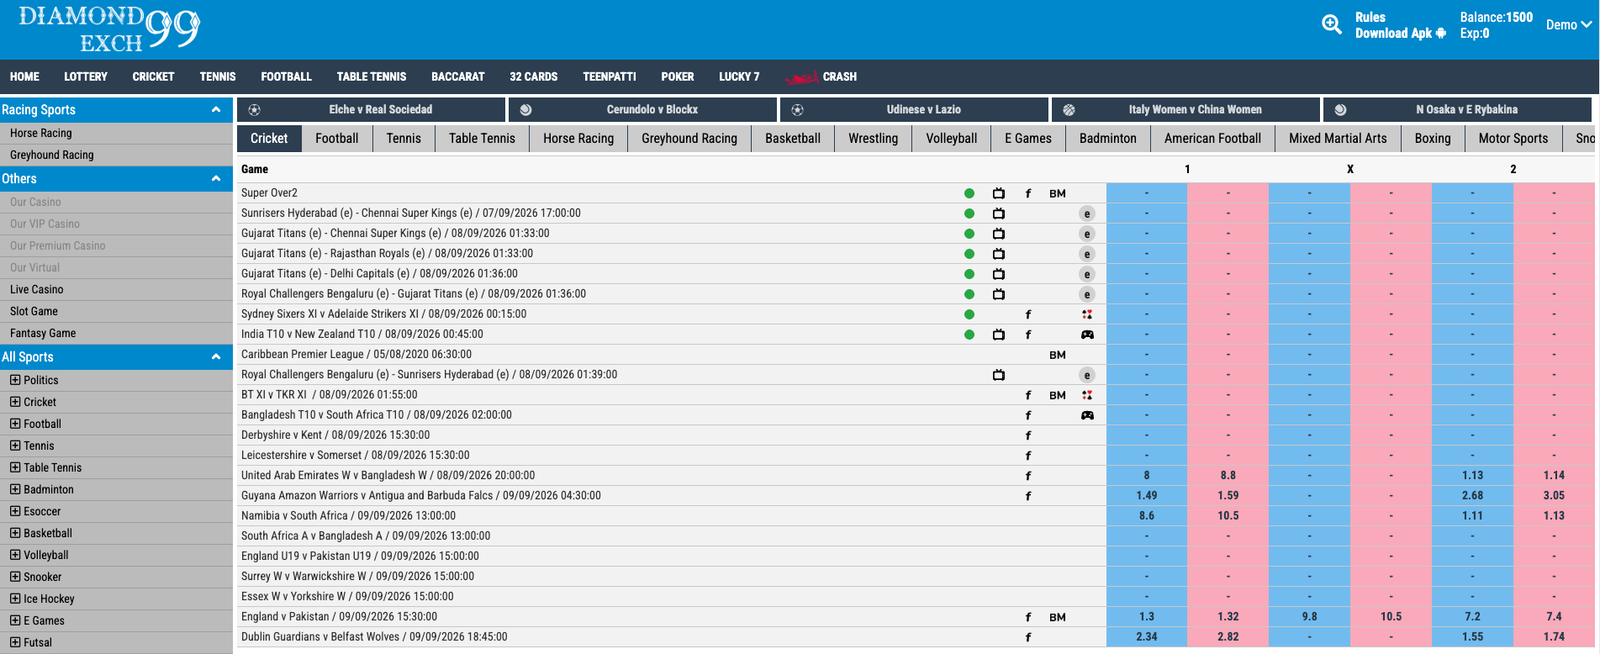The height and width of the screenshot is (654, 1600).
Task: Click BM icon on Caribbean Premier League row
Action: [x=1057, y=355]
